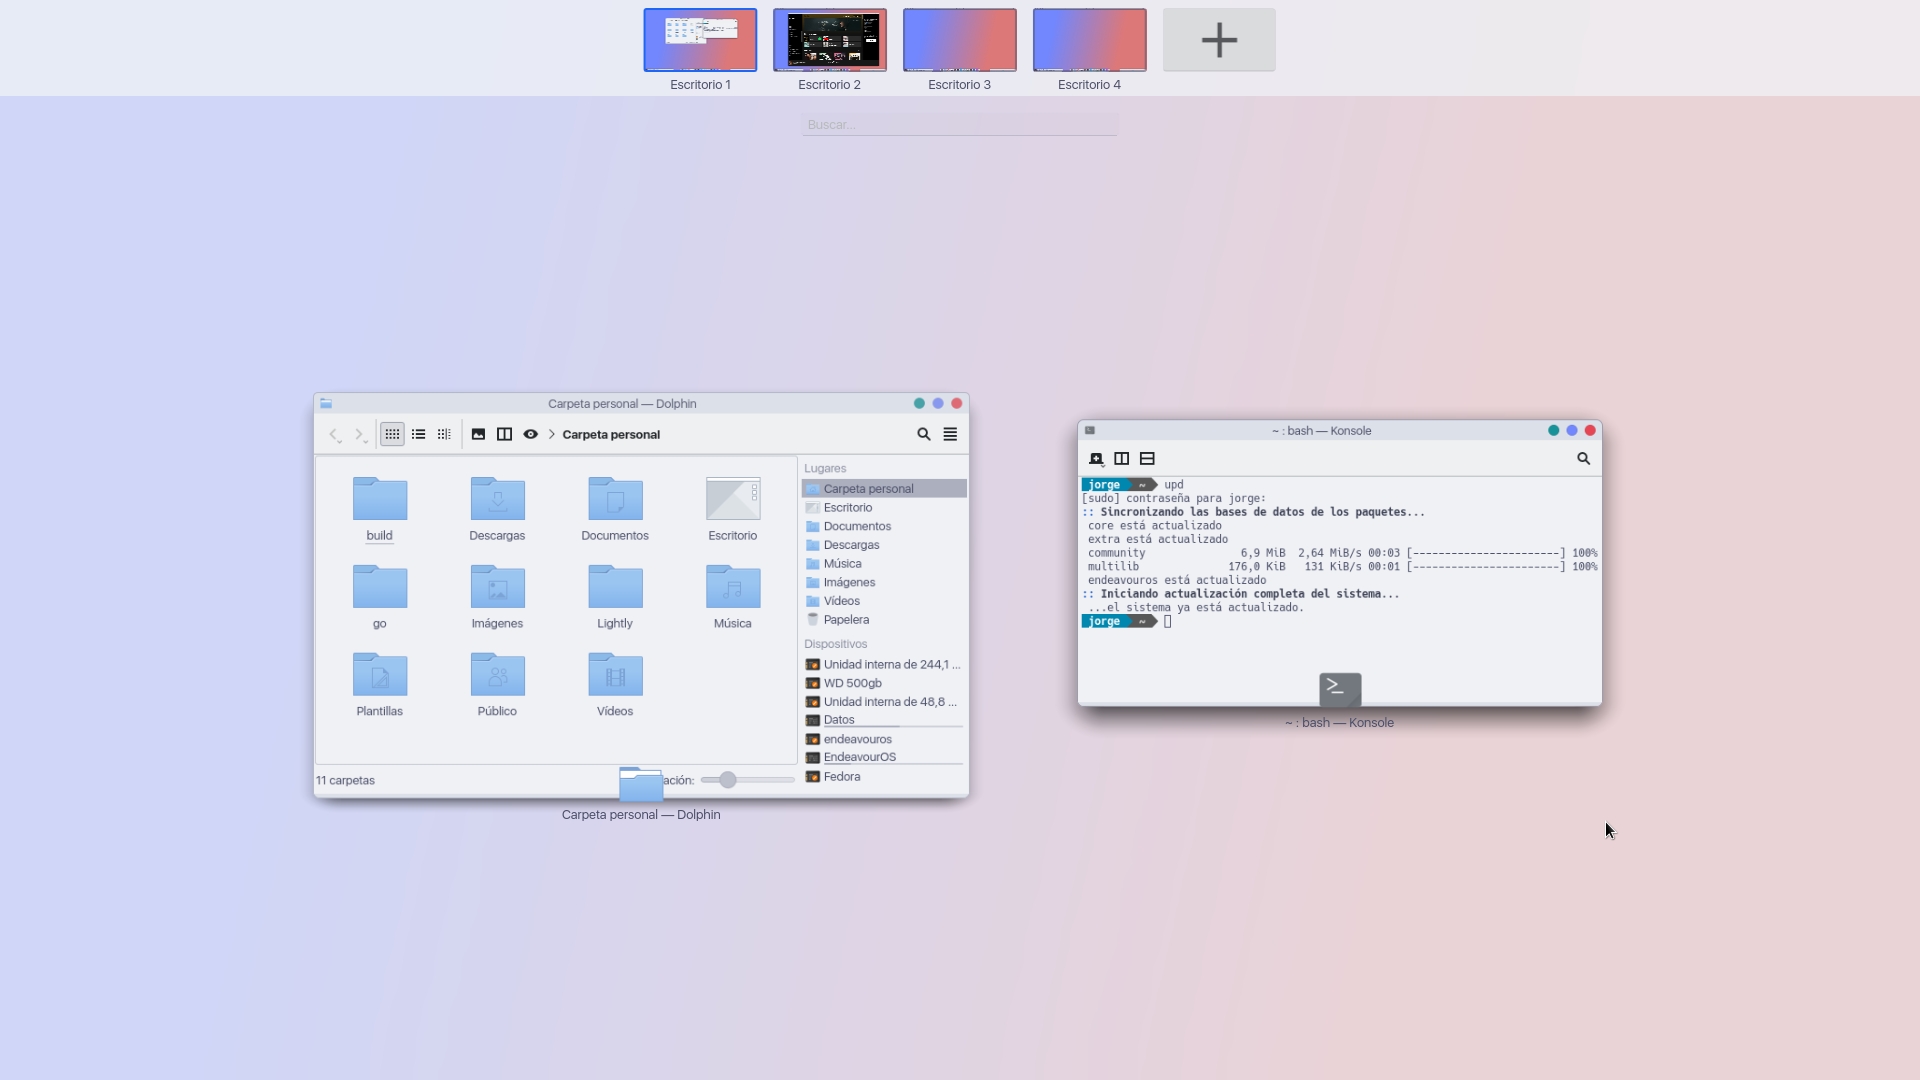The height and width of the screenshot is (1080, 1920).
Task: Split Konsole view top/bottom
Action: coord(1147,459)
